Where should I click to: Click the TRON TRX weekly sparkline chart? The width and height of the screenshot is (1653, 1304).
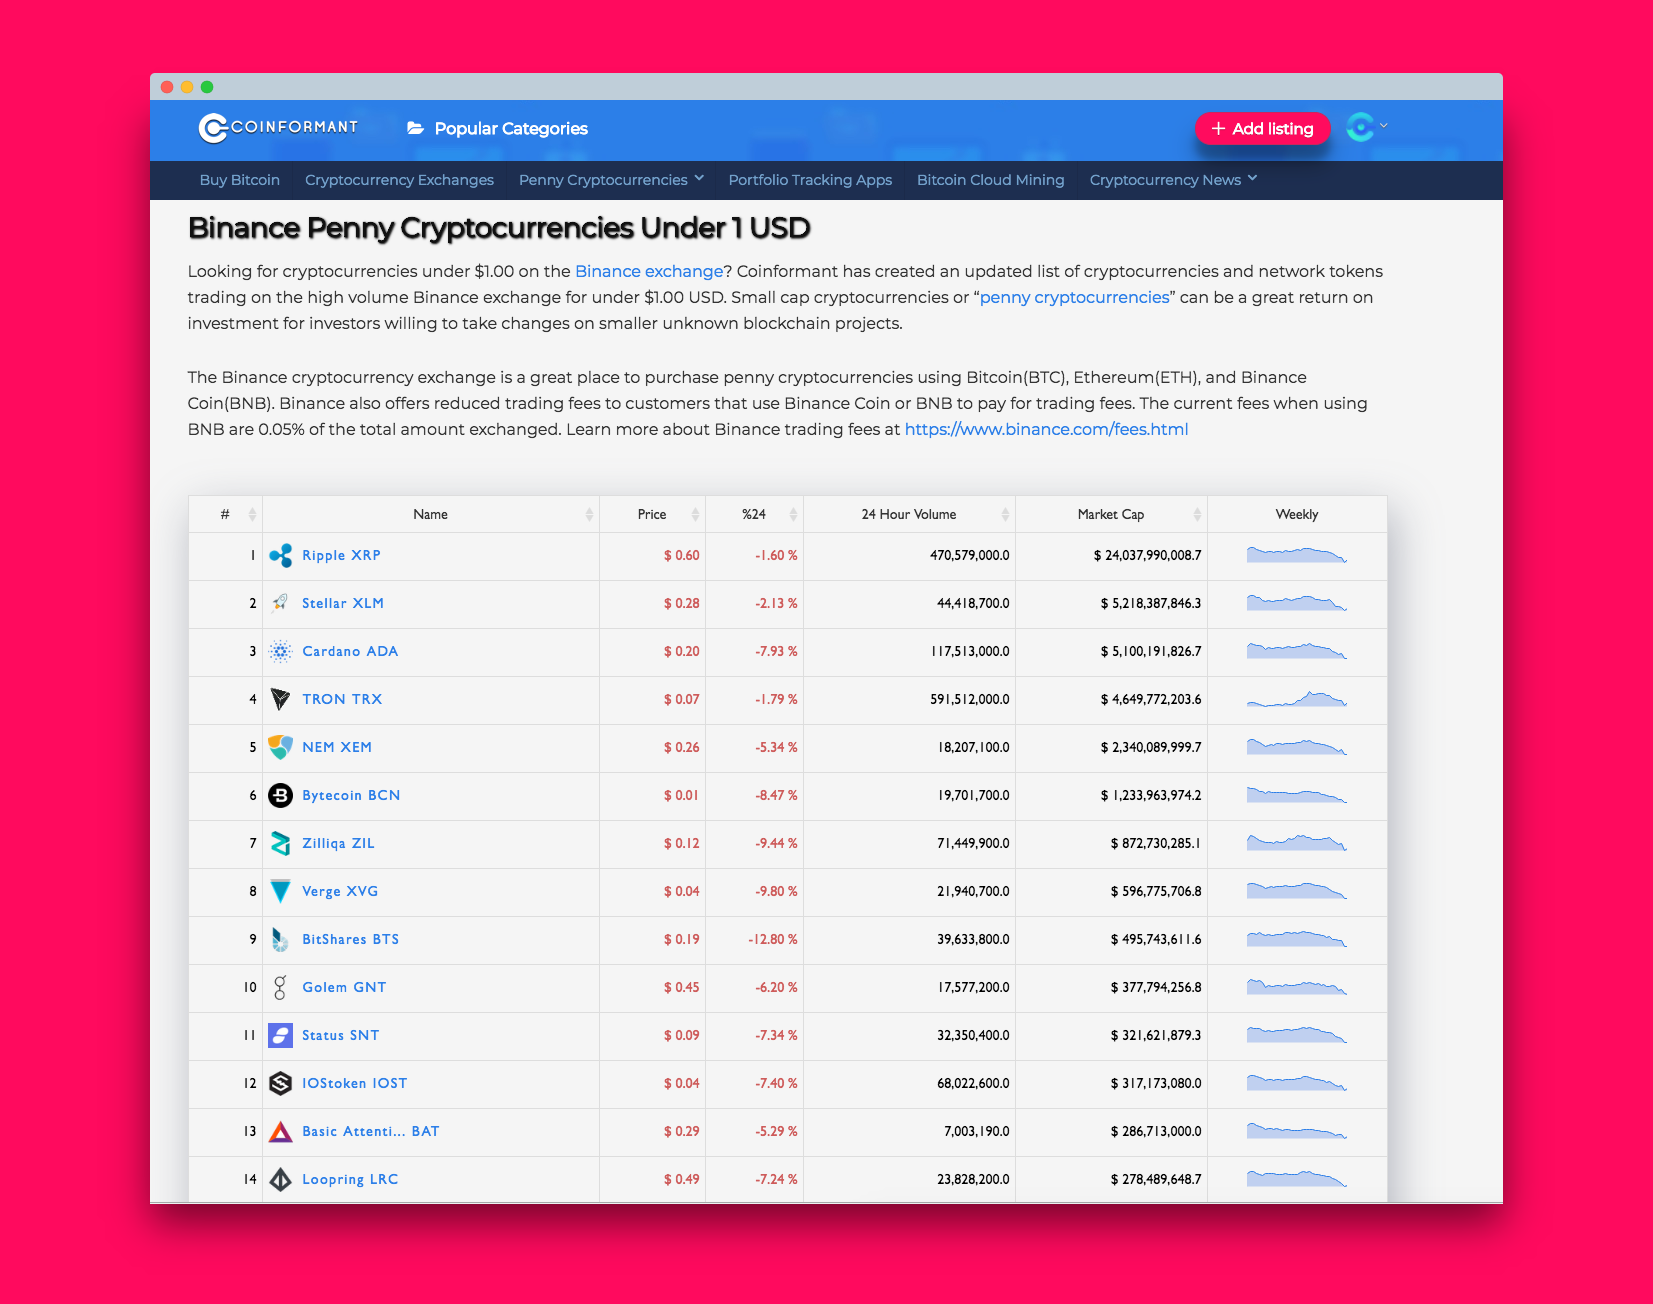(x=1297, y=699)
